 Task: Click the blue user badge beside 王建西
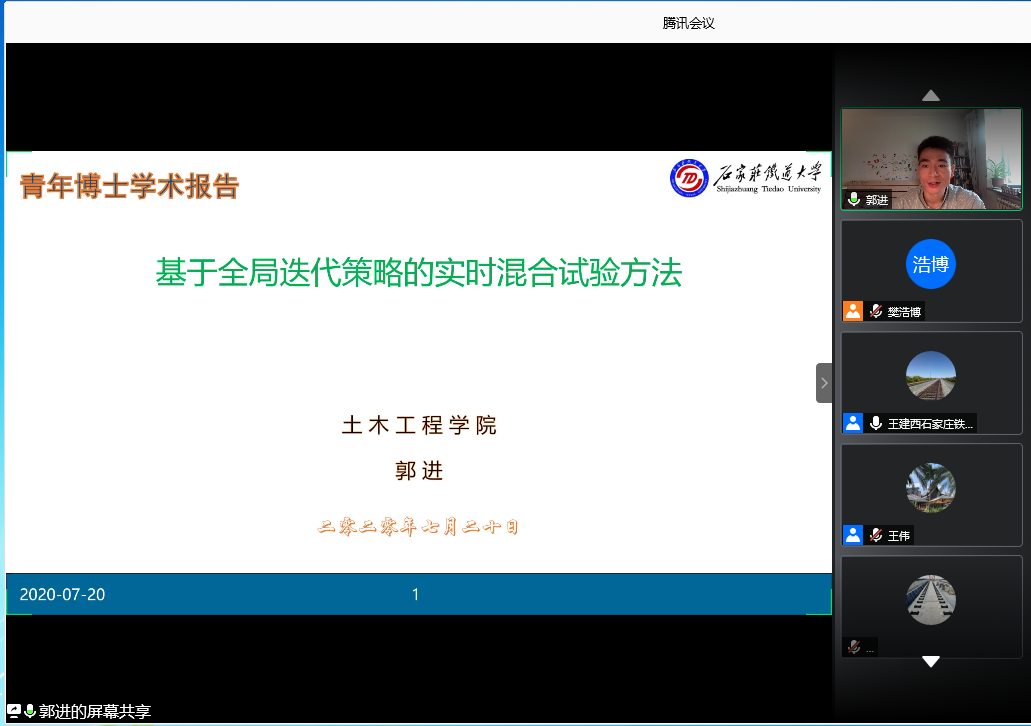click(x=852, y=423)
